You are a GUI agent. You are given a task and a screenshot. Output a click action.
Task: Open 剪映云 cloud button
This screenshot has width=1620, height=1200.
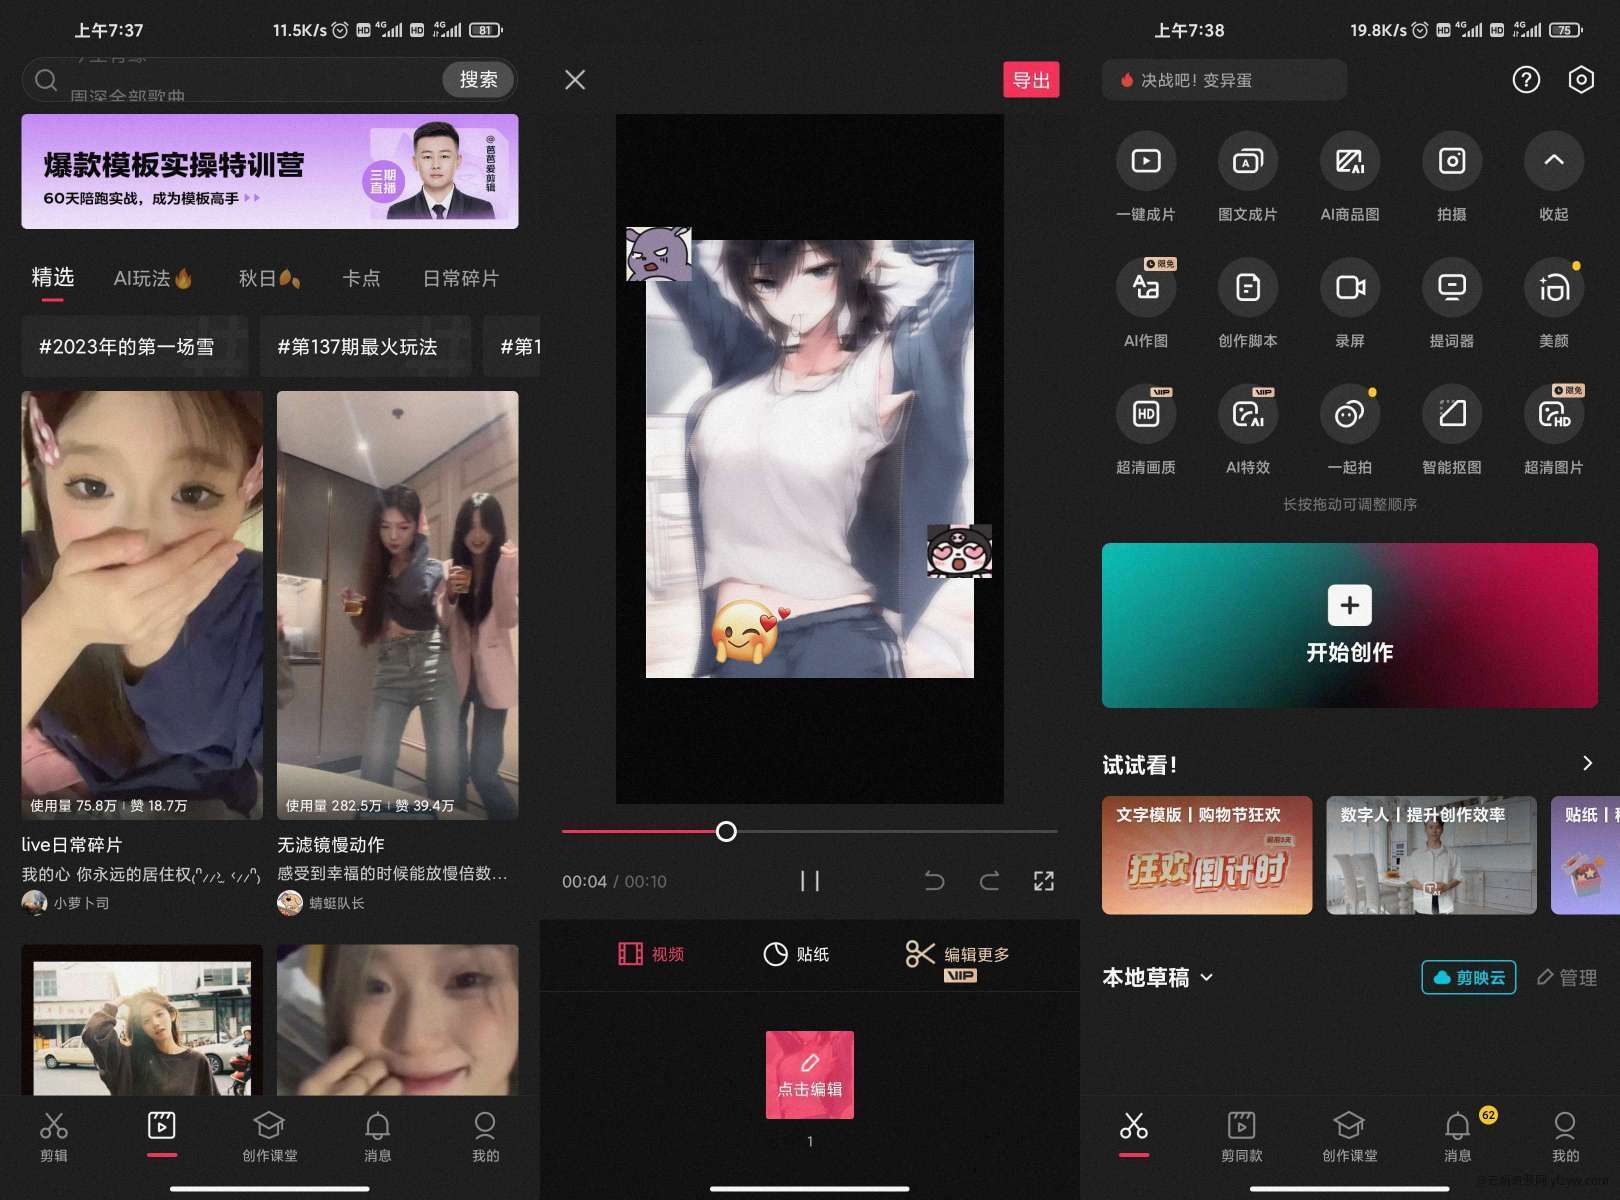coord(1469,978)
